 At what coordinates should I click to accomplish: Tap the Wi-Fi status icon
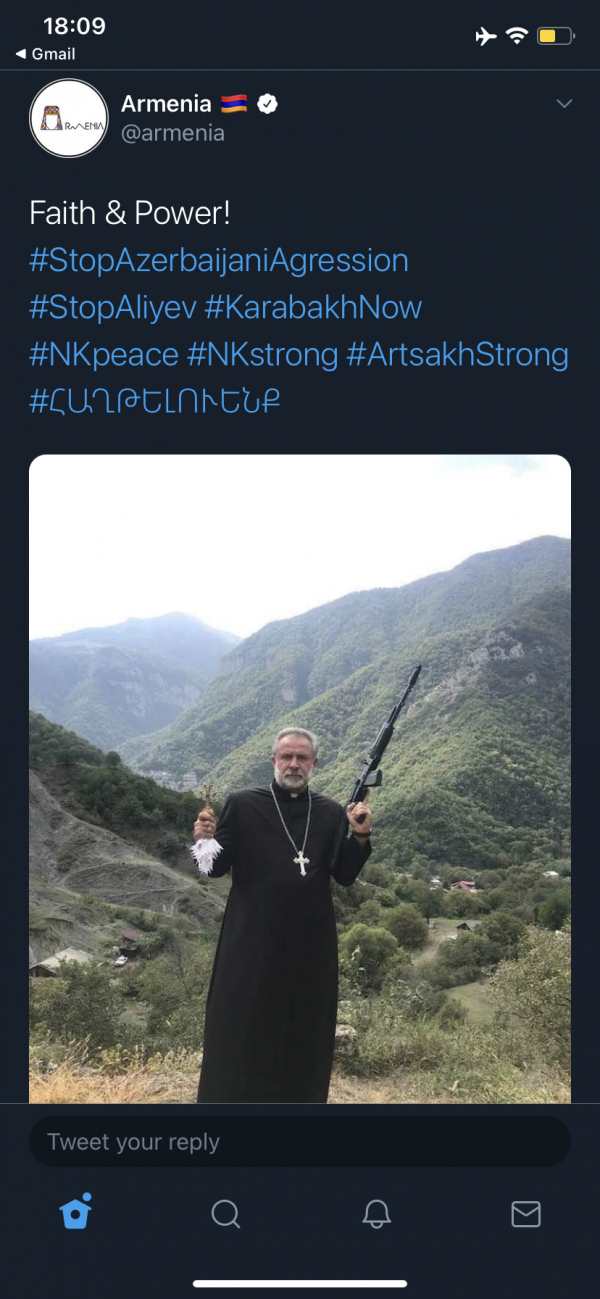click(x=517, y=37)
